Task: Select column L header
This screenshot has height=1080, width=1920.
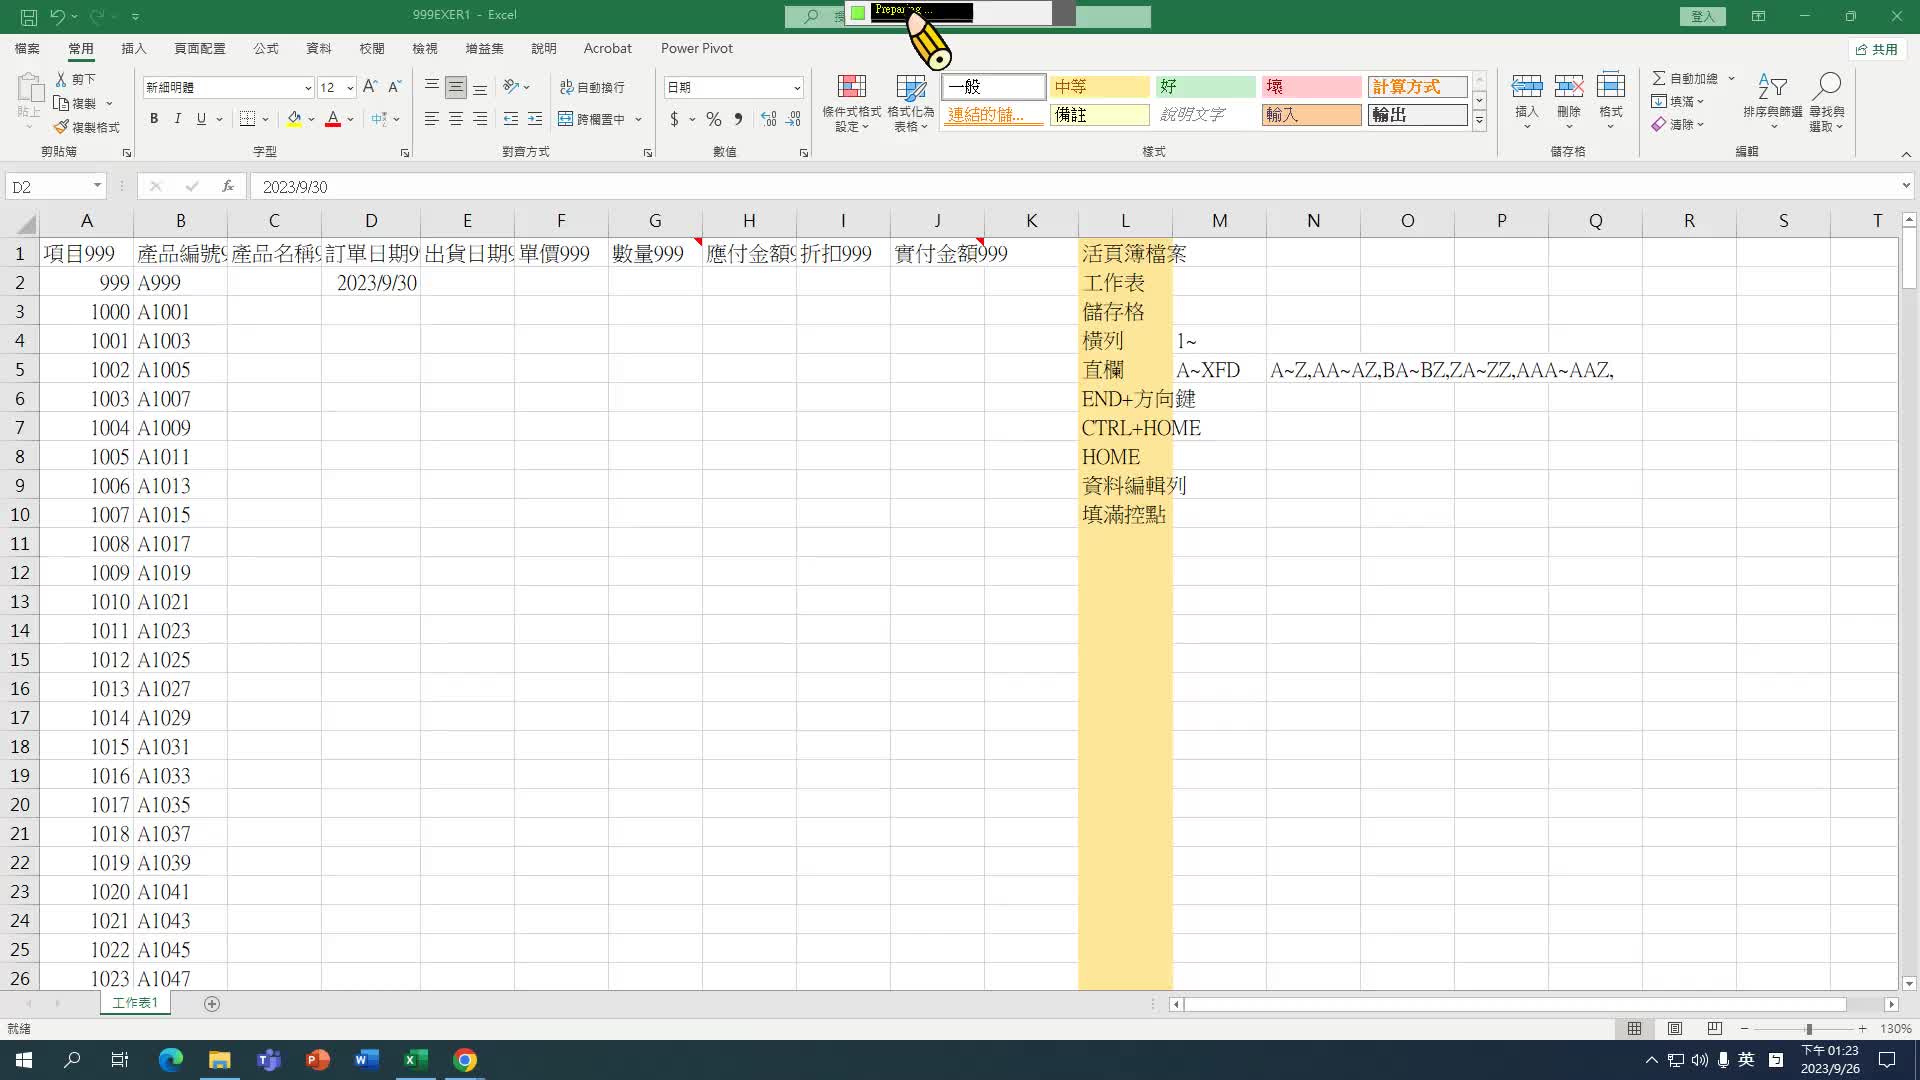Action: coord(1124,221)
